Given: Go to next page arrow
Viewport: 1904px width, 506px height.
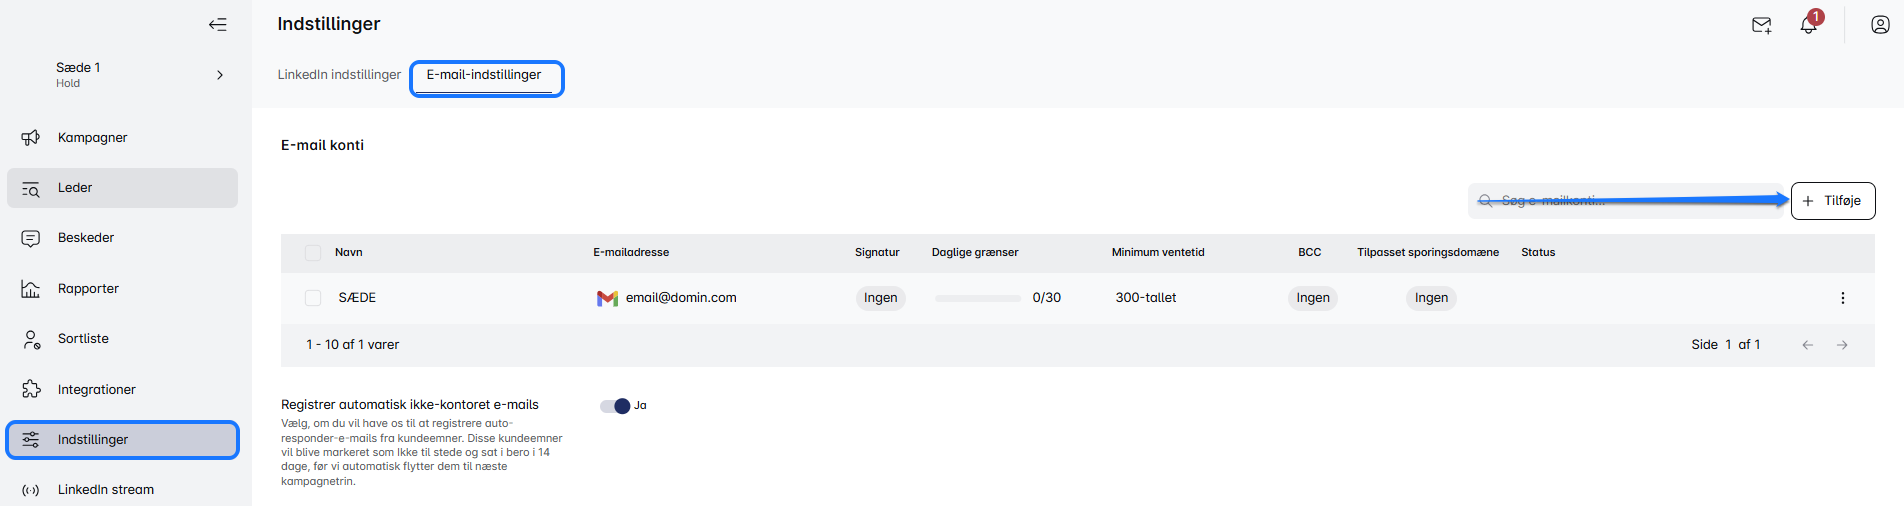Looking at the screenshot, I should point(1842,345).
